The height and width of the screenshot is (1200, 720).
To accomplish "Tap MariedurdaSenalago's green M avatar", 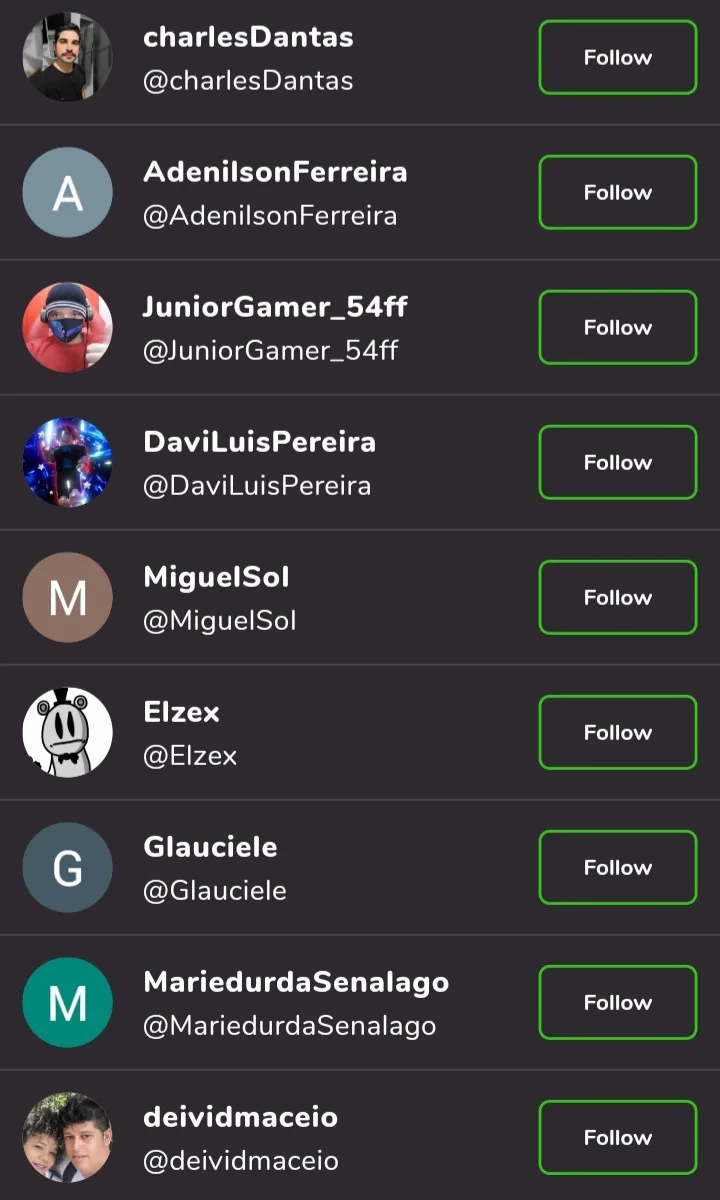I will [68, 1003].
